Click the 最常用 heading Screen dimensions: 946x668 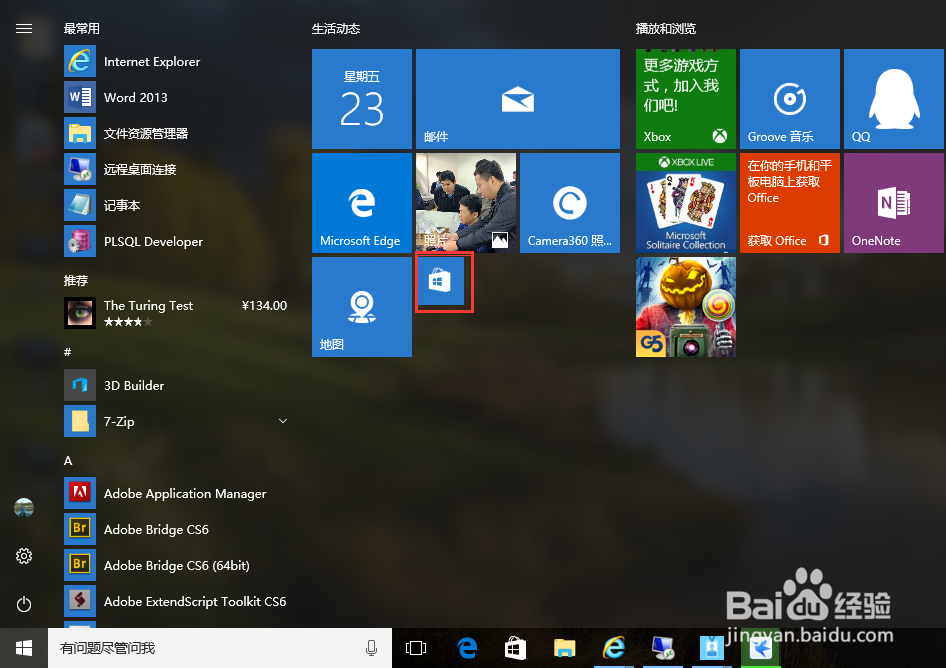click(81, 28)
